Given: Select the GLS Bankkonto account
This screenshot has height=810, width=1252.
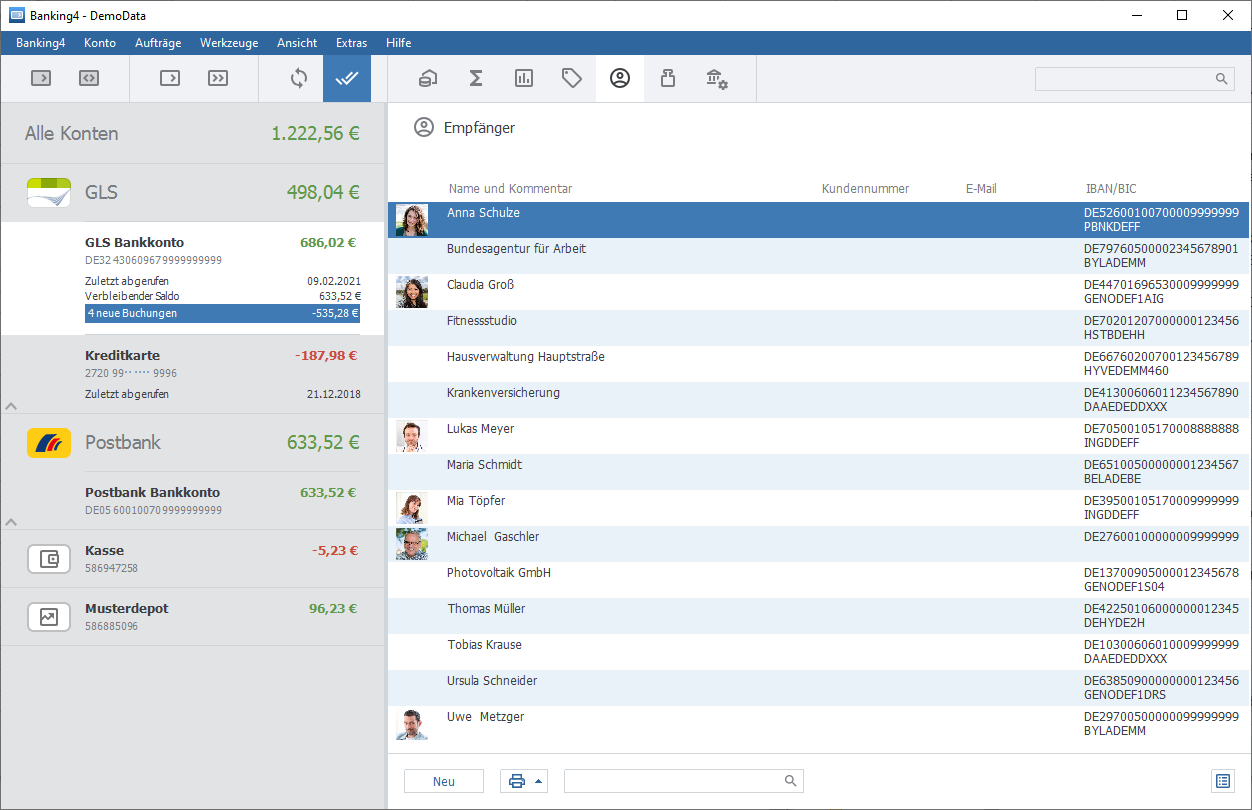Looking at the screenshot, I should pyautogui.click(x=193, y=278).
